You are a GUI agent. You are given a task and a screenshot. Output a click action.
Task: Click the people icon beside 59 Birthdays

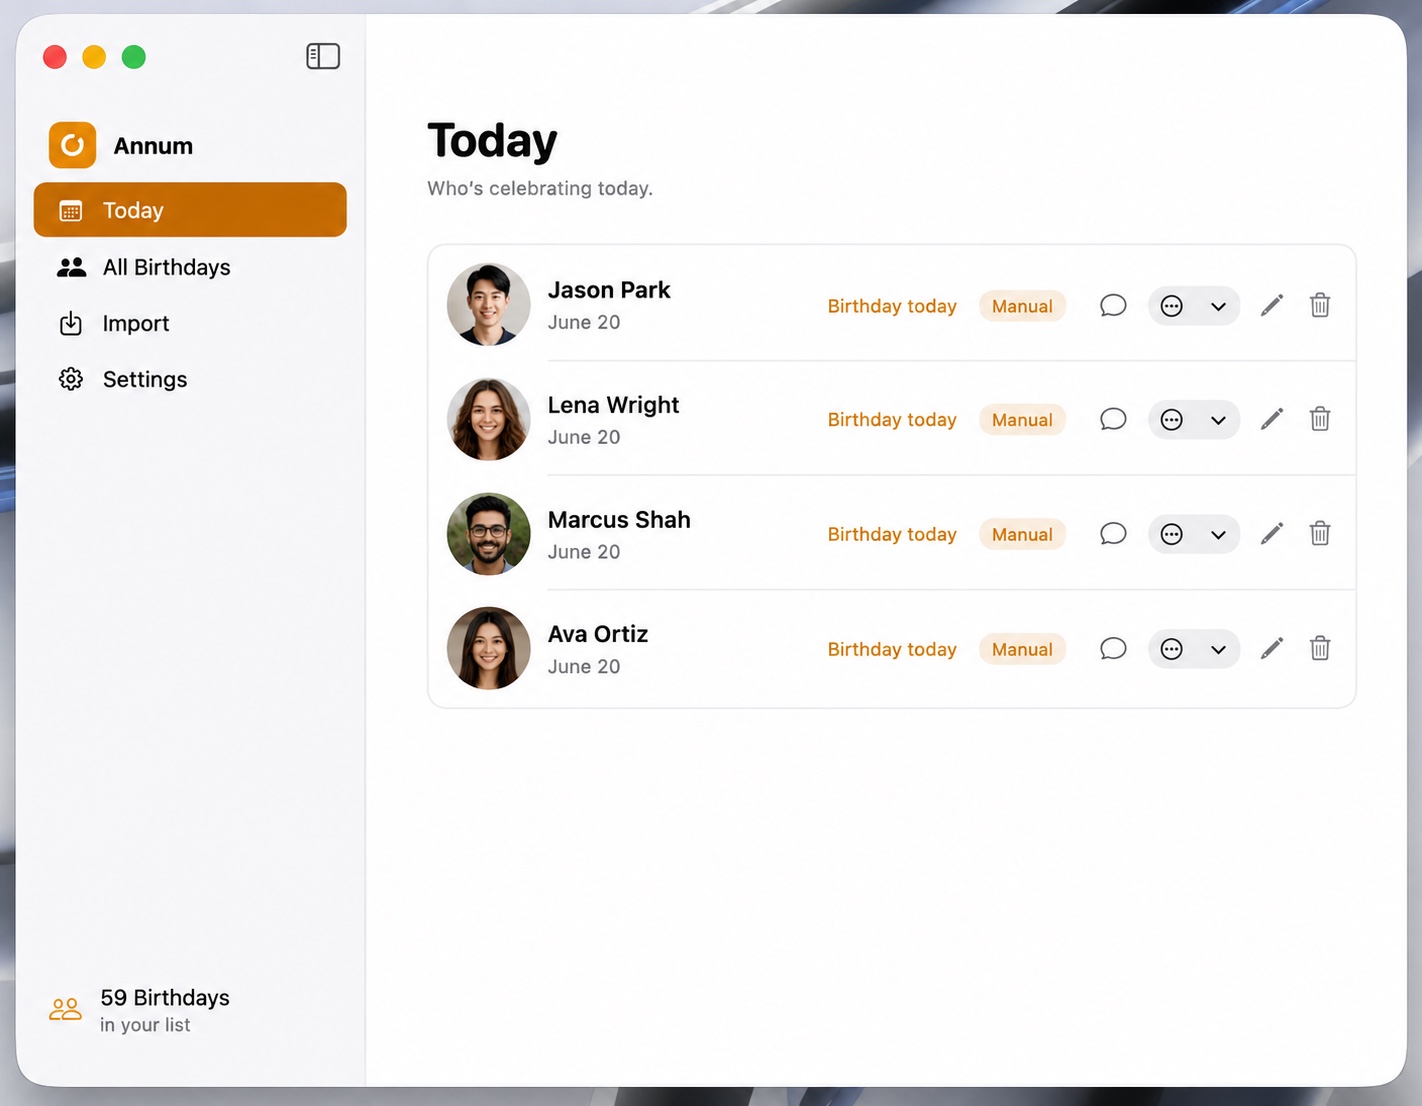coord(66,1009)
